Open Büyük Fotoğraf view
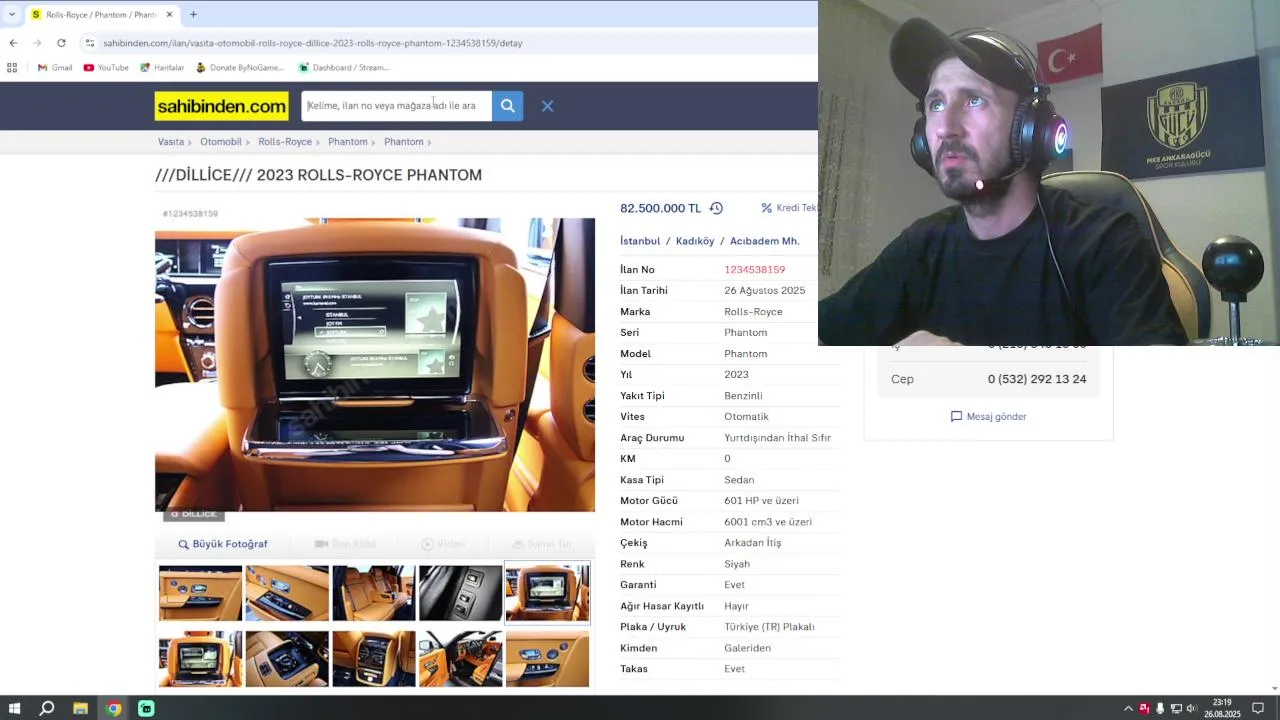Screen dimensions: 1280x720 pos(223,544)
